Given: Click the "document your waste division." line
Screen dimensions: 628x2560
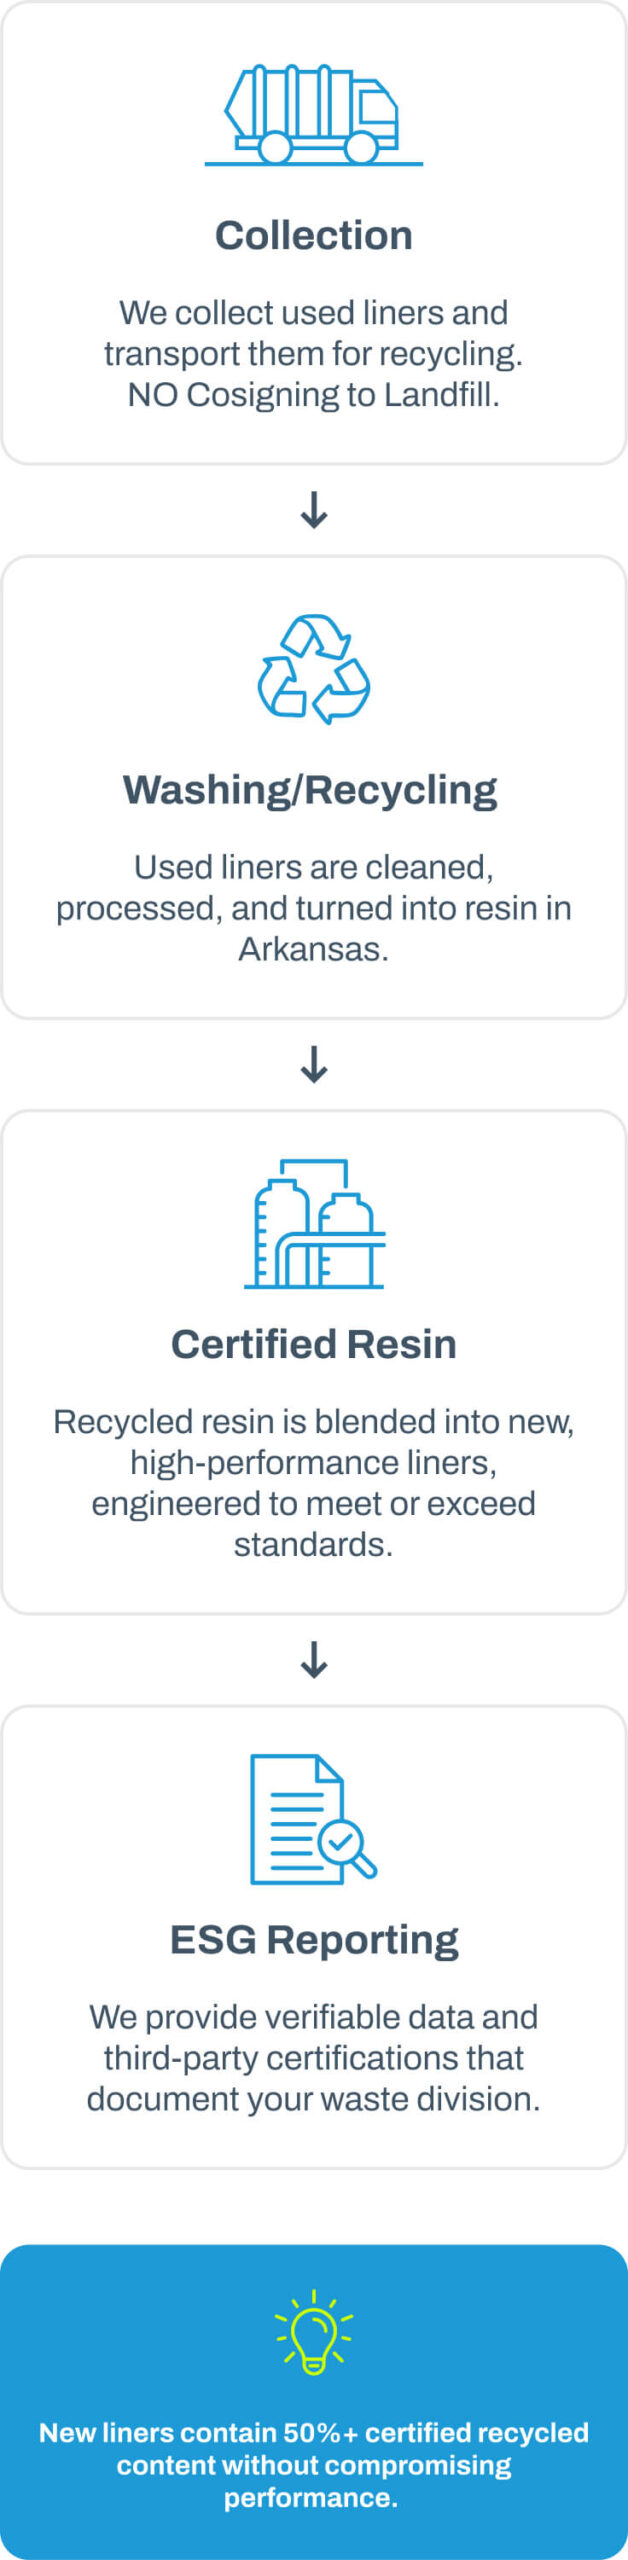Looking at the screenshot, I should [314, 2098].
